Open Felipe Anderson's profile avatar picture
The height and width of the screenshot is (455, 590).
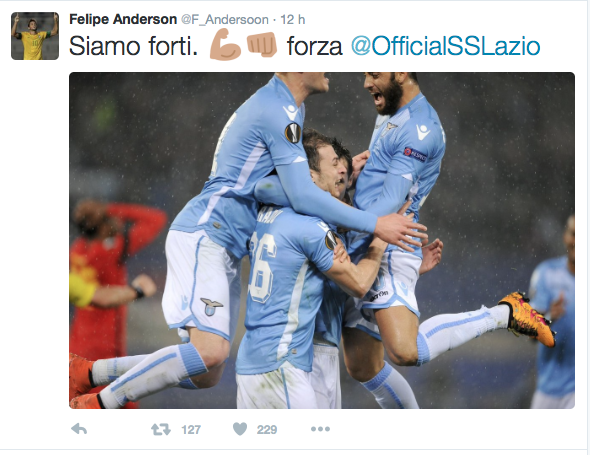click(x=35, y=36)
